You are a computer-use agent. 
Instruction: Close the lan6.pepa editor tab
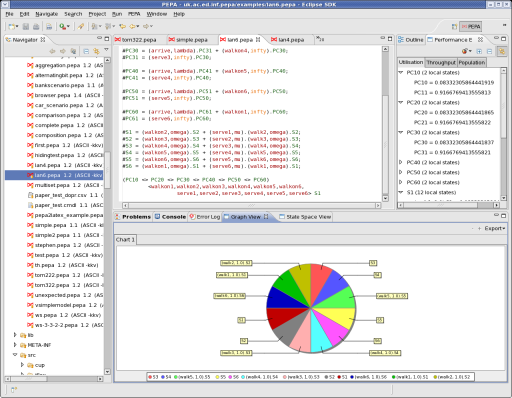[x=258, y=40]
